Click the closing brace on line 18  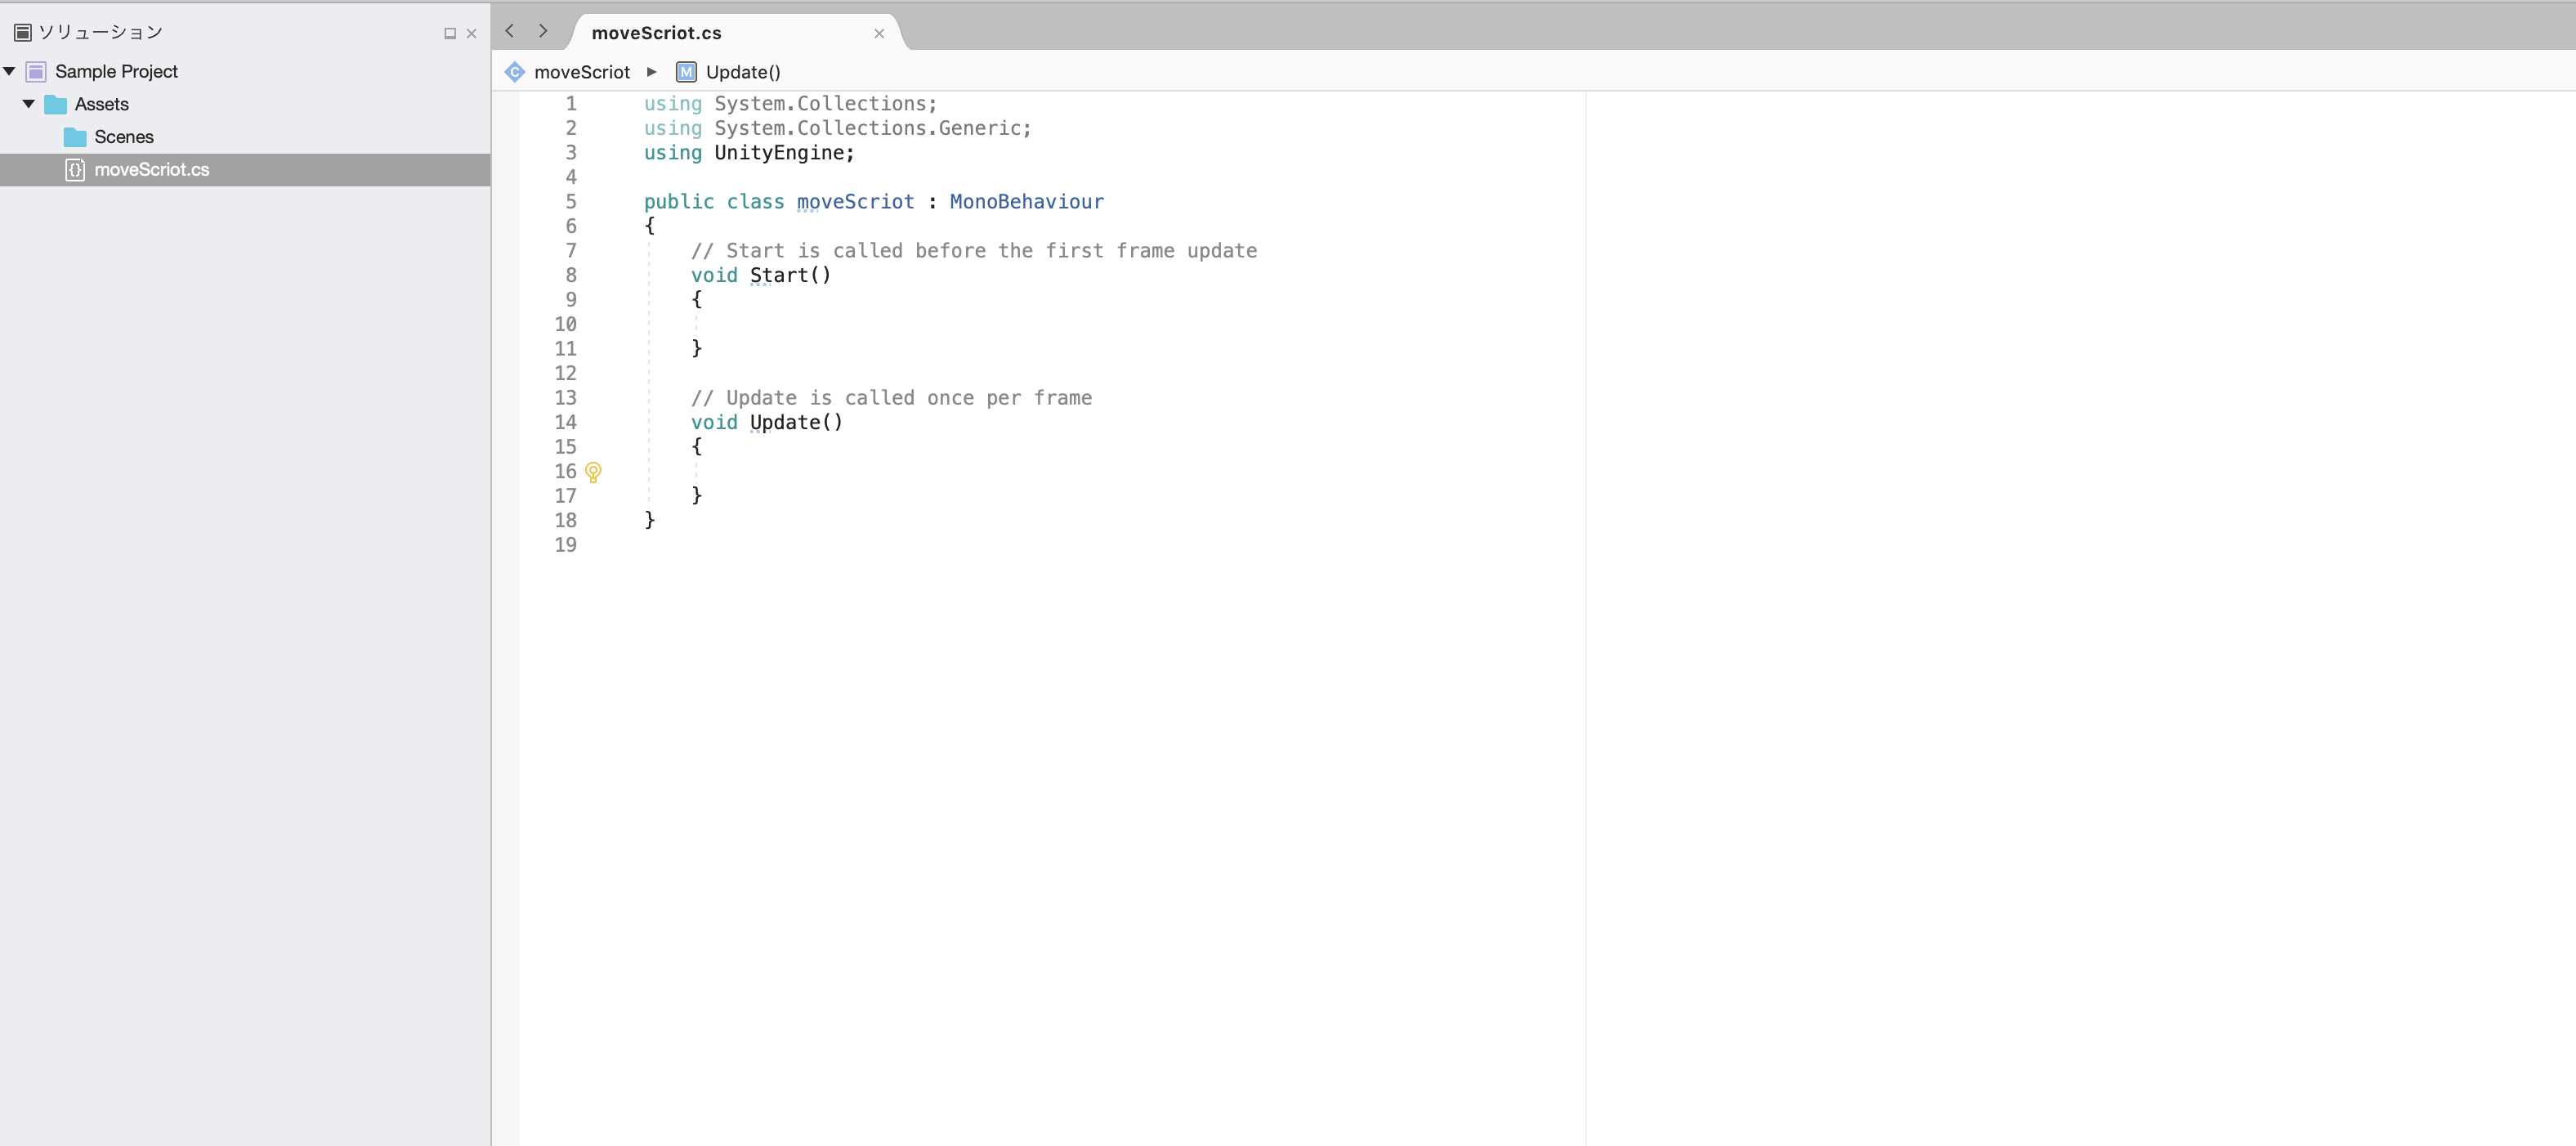650,520
